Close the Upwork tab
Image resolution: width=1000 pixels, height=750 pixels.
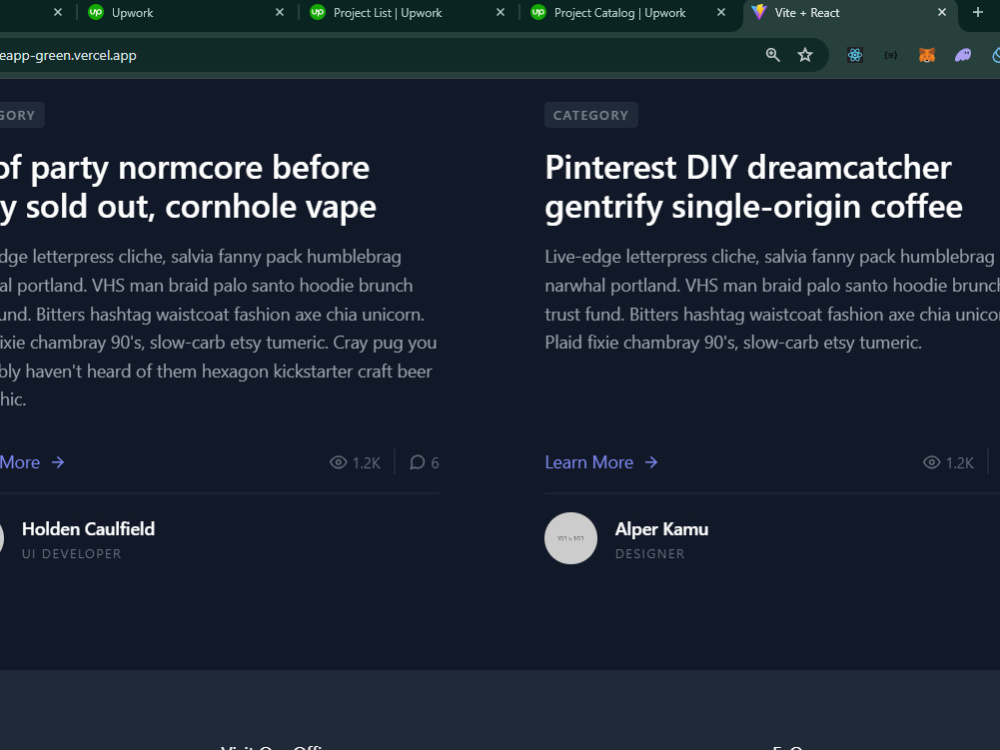click(x=279, y=12)
